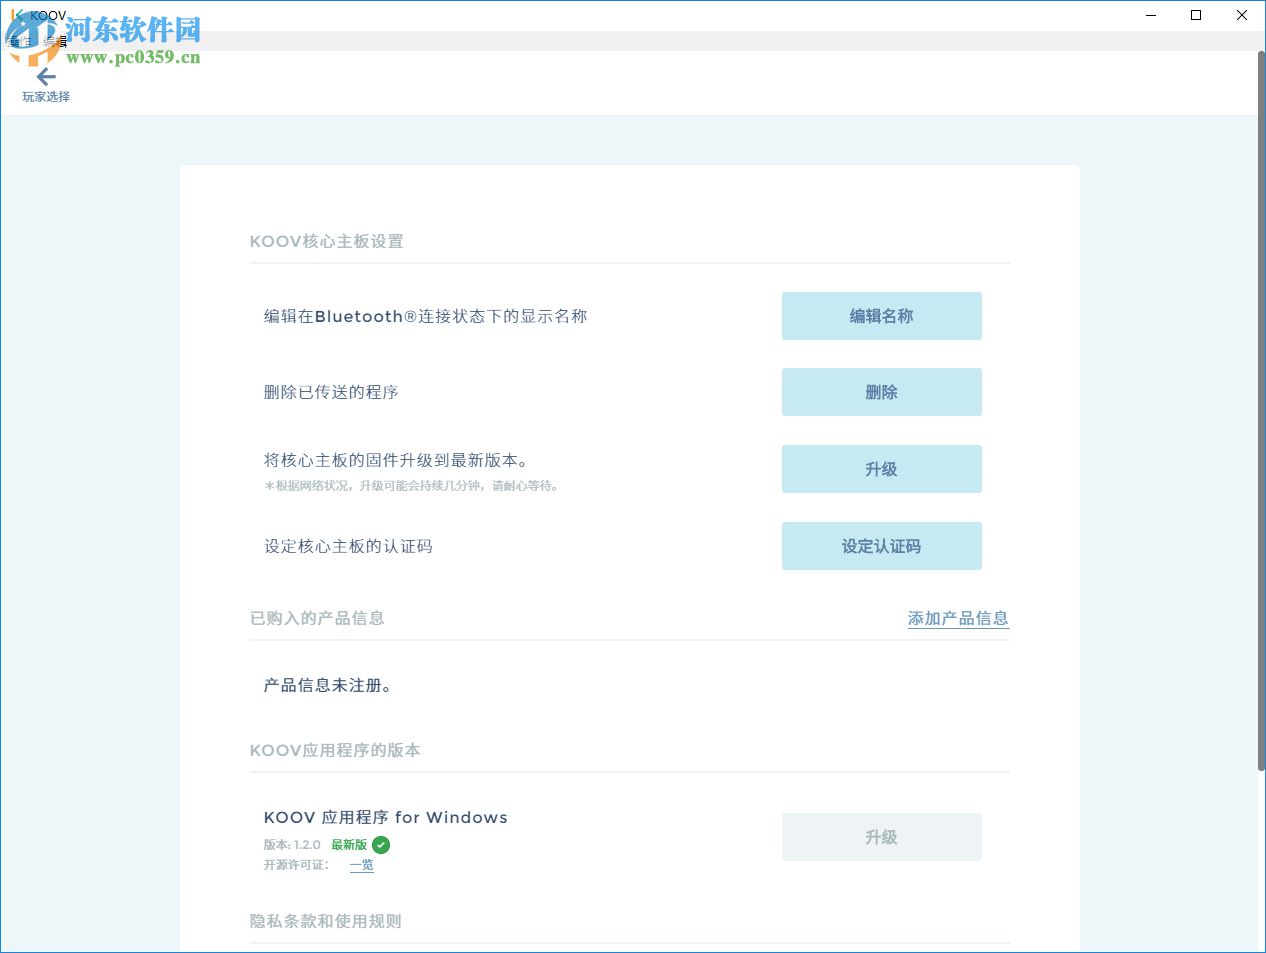1266x953 pixels.
Task: Click the green 最新版 label
Action: click(349, 845)
